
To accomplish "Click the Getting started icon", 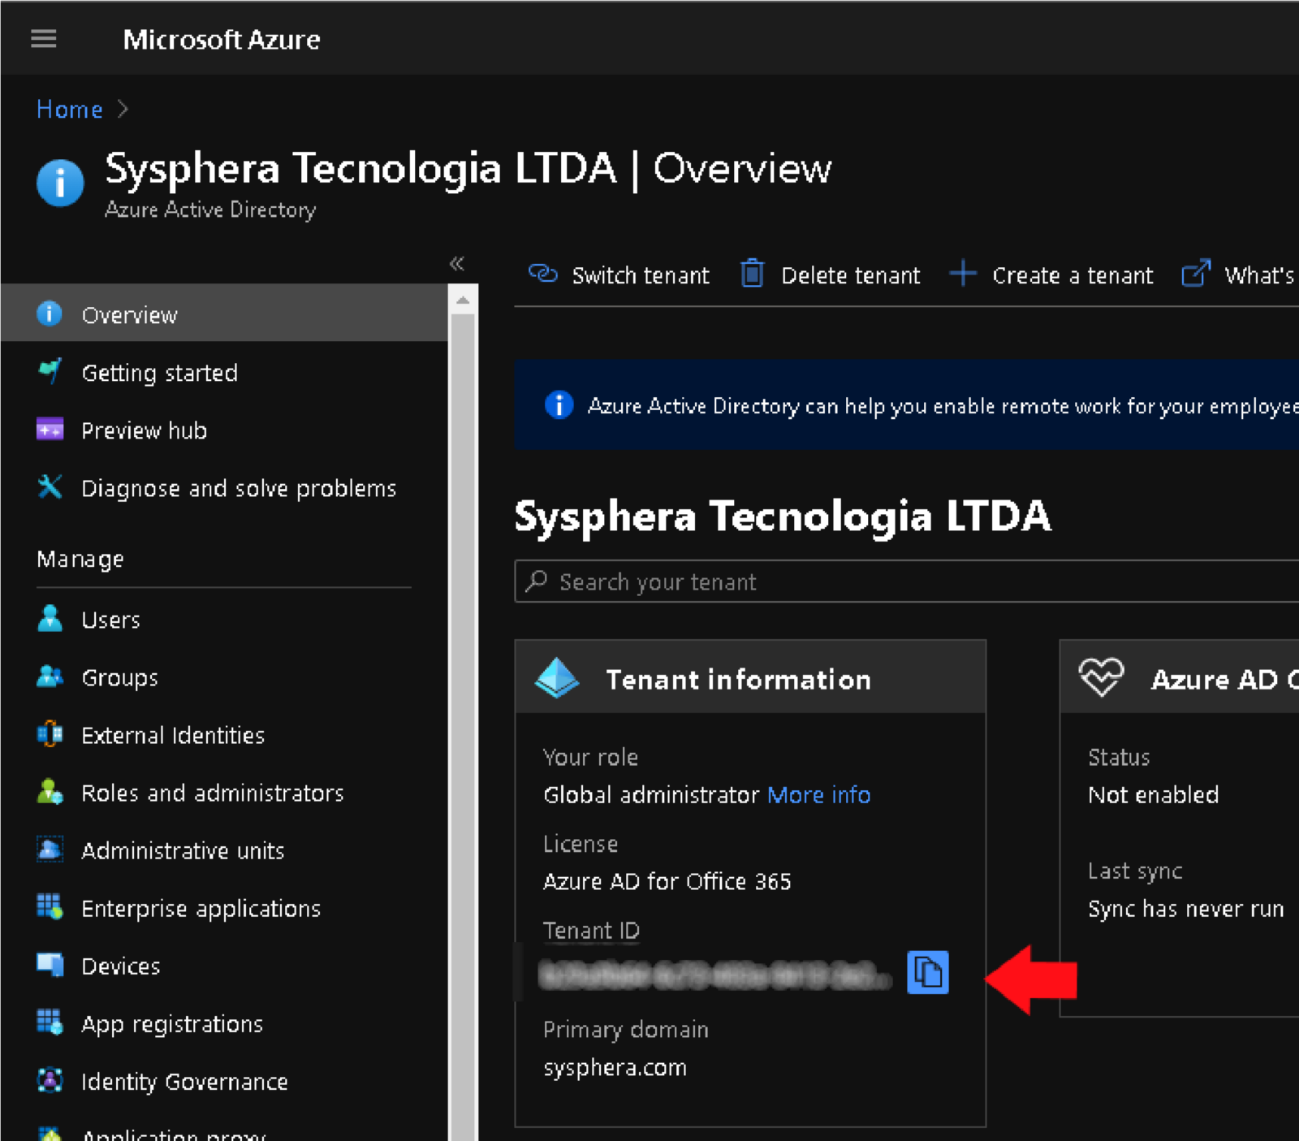I will [49, 372].
